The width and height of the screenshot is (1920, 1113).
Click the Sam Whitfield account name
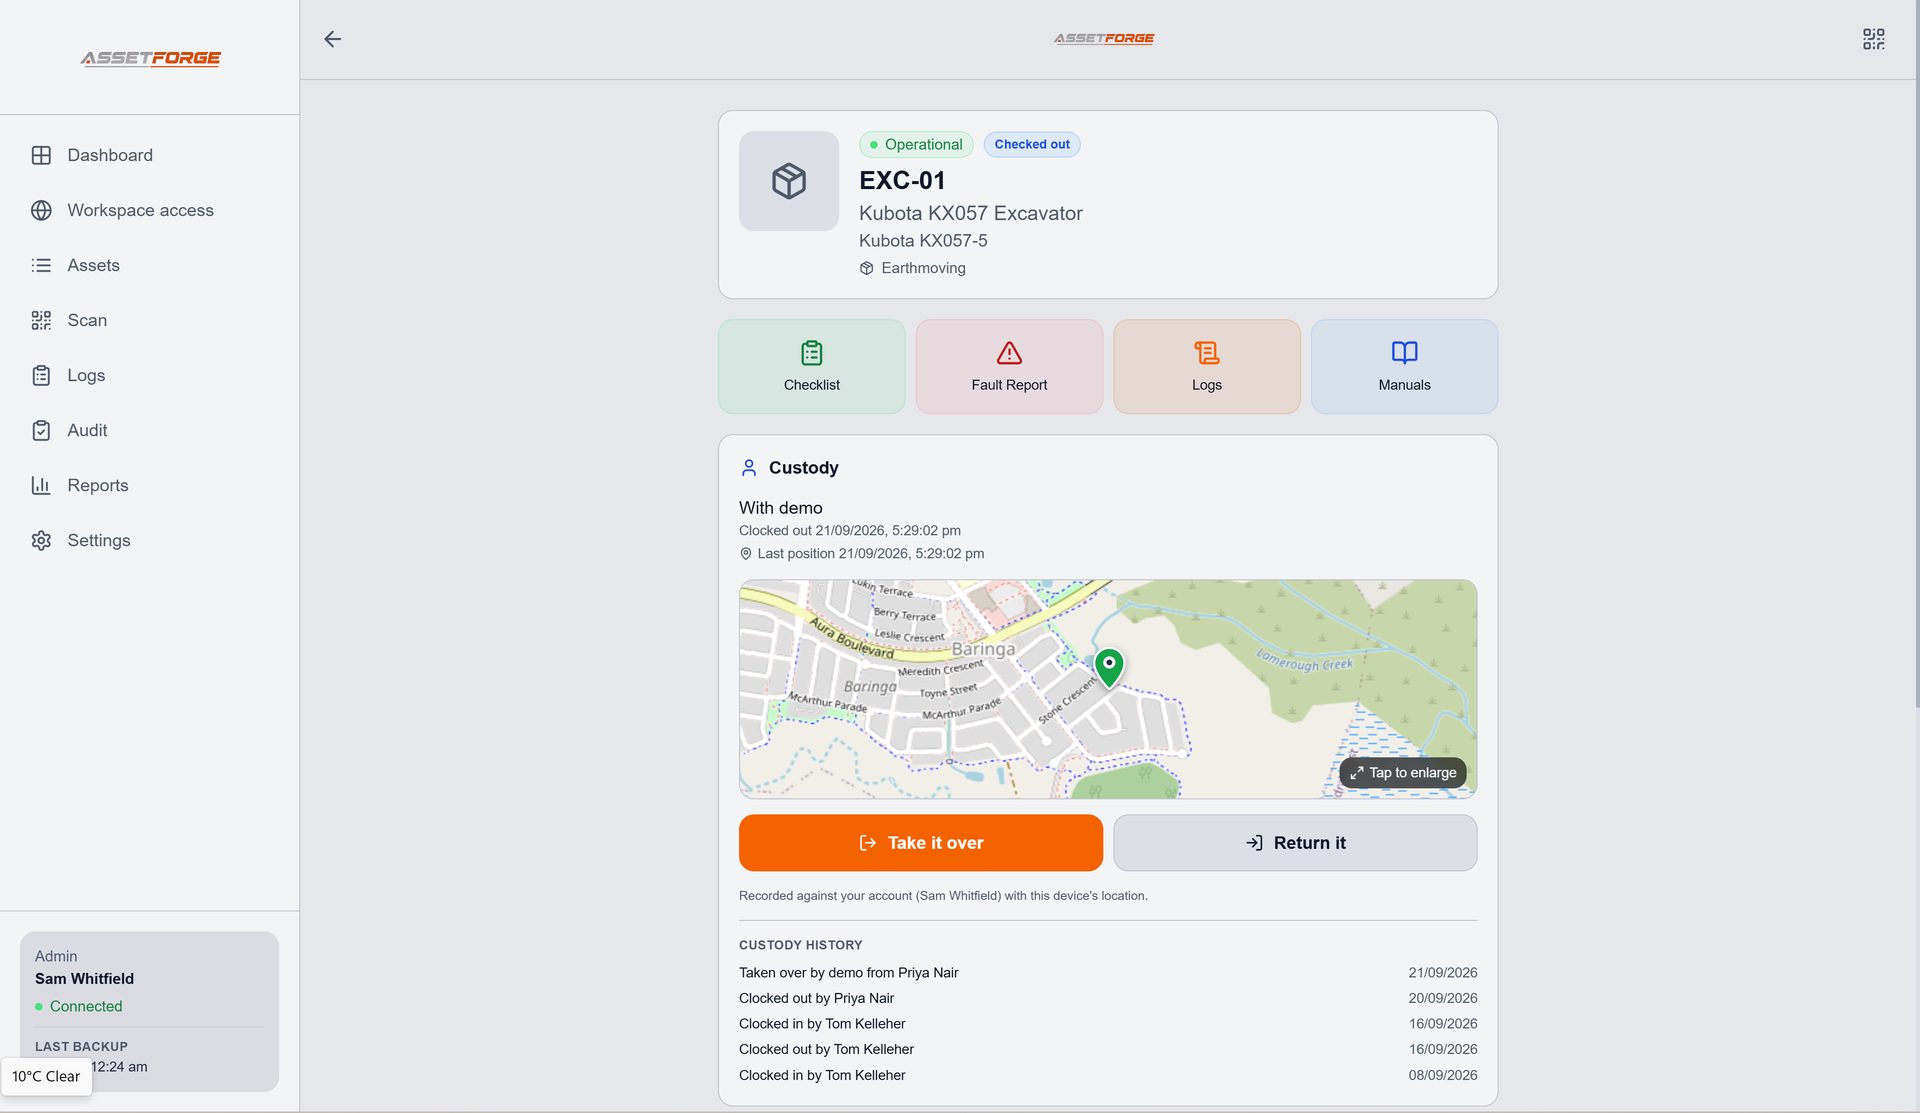coord(84,979)
